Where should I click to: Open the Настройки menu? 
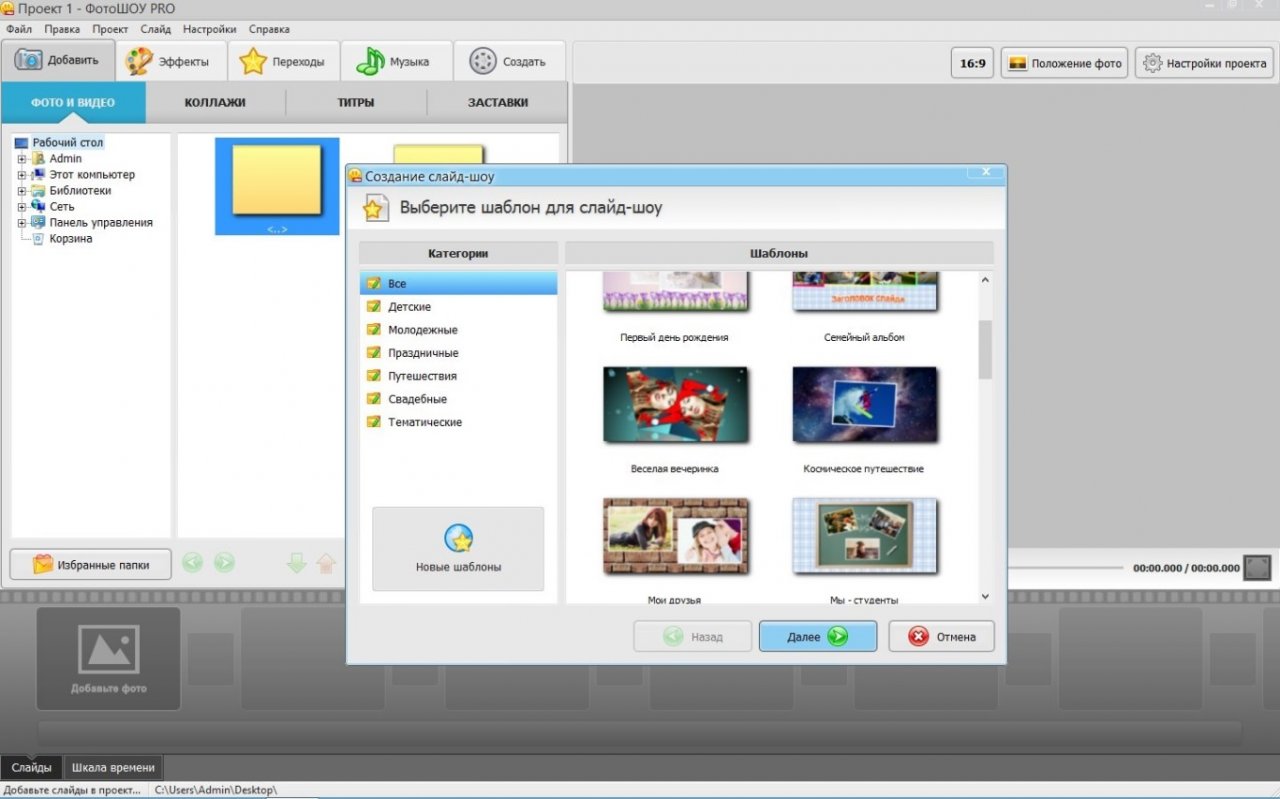[x=209, y=29]
